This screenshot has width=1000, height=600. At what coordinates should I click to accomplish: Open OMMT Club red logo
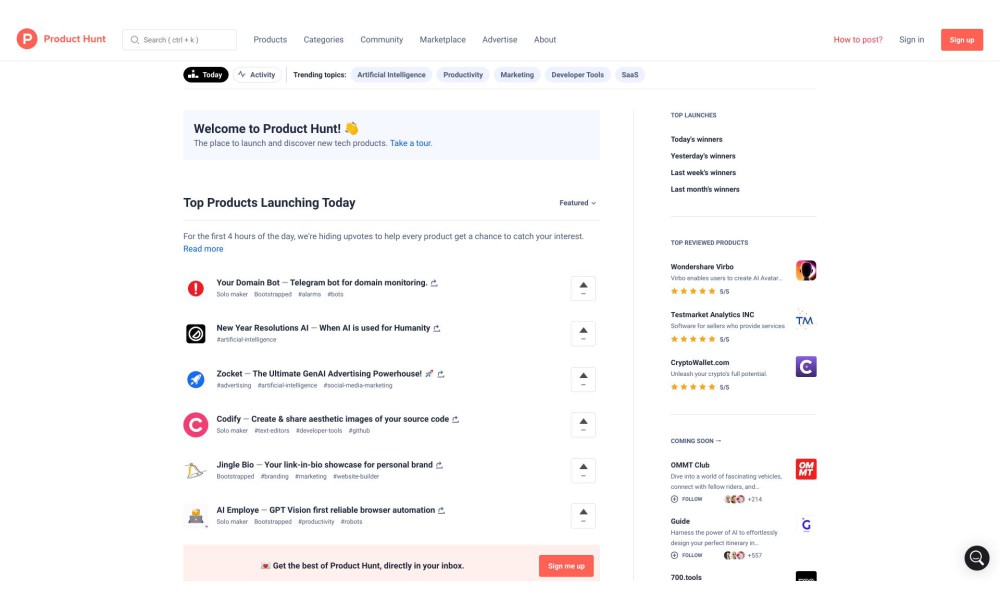[x=806, y=469]
